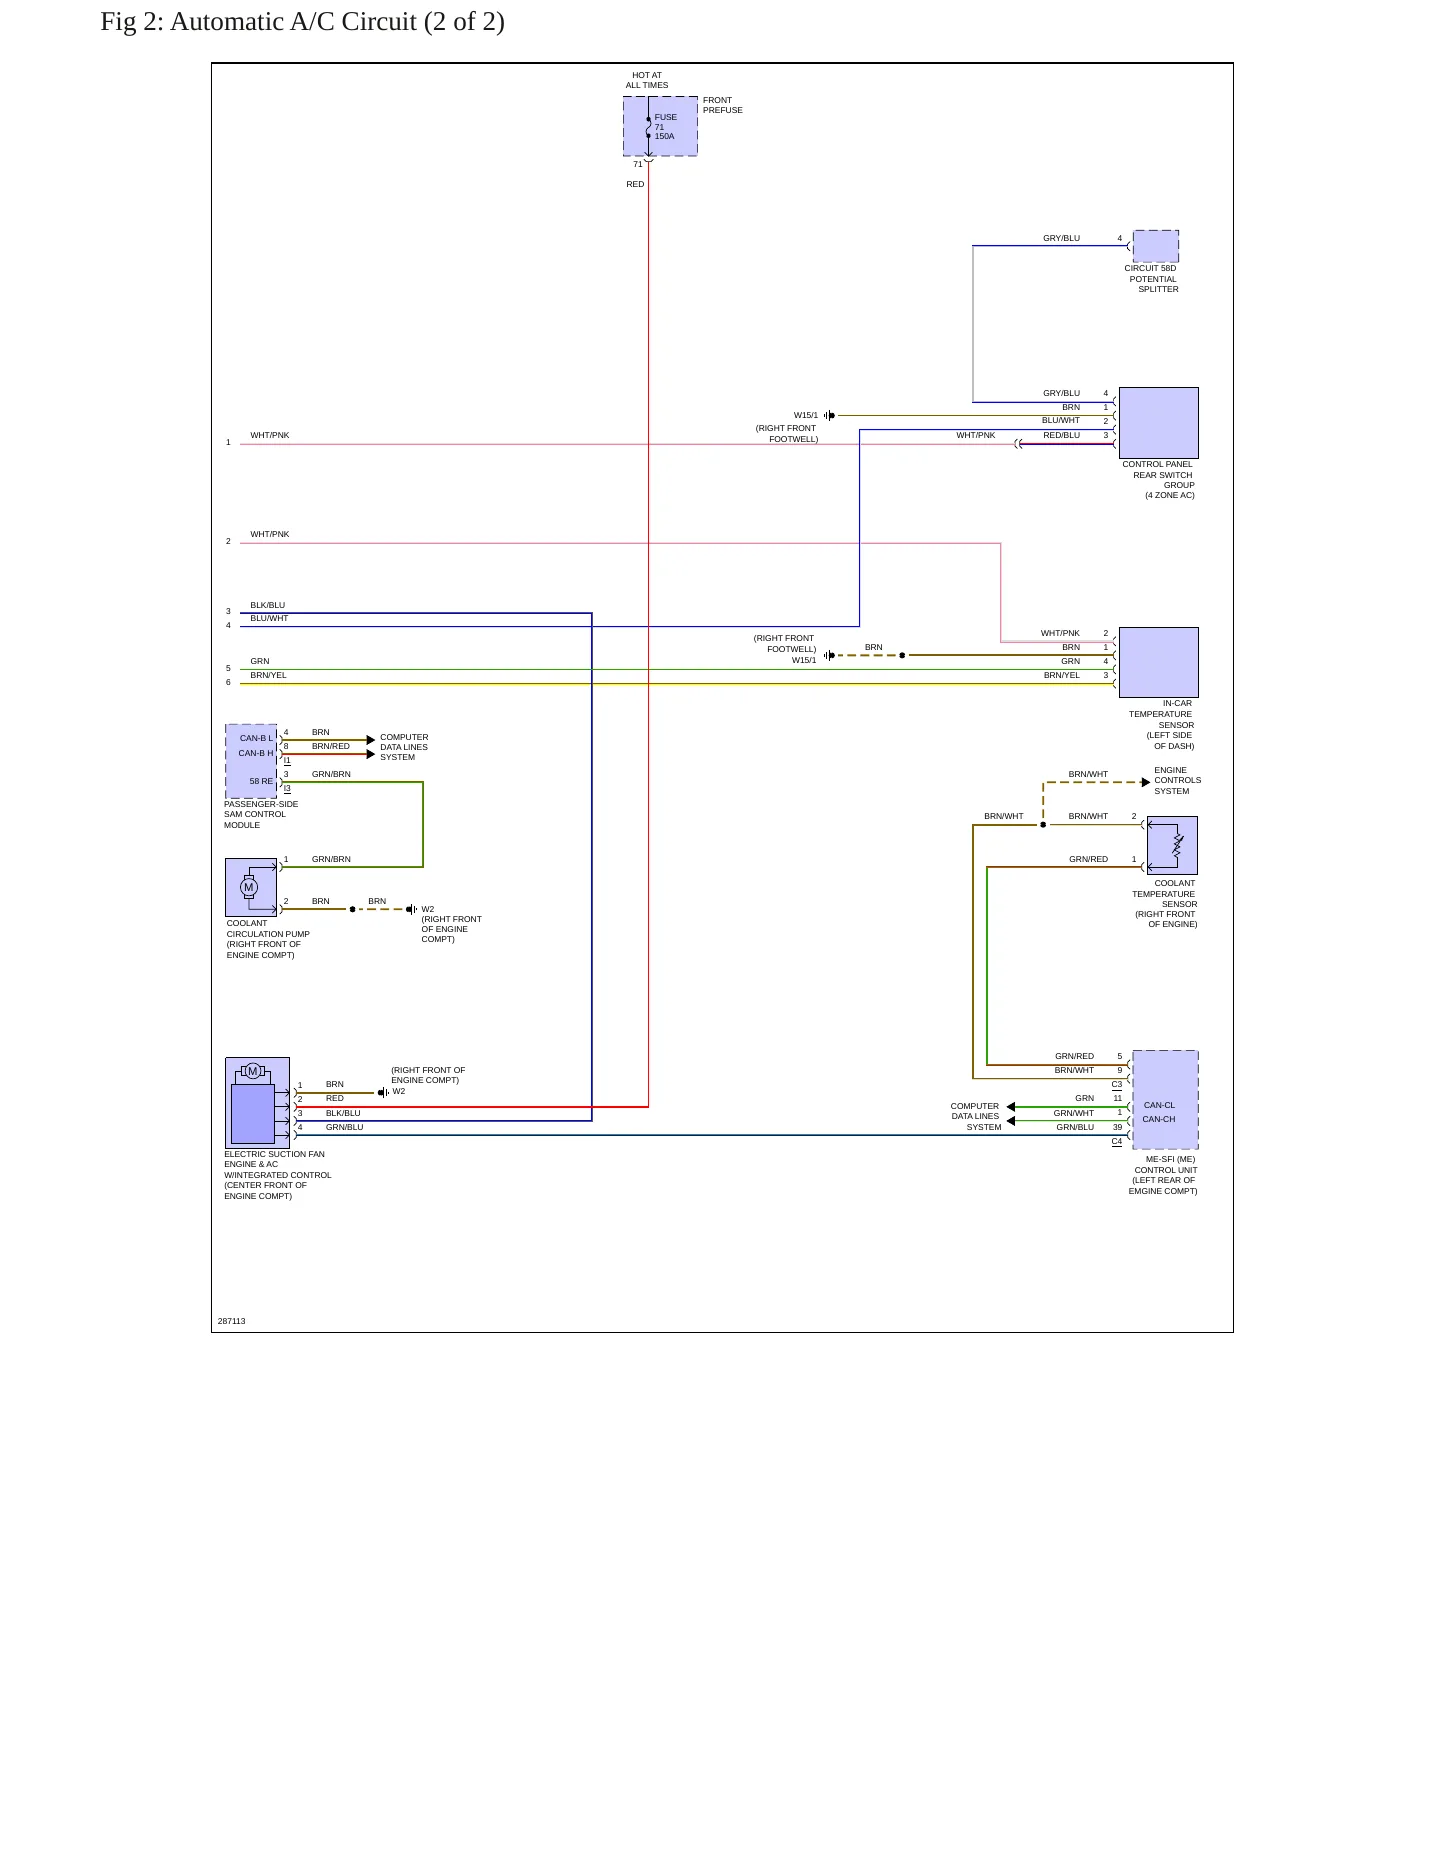Click the 'GRN/BLU' label at suction fan pin 4
The height and width of the screenshot is (1870, 1445).
(344, 1127)
